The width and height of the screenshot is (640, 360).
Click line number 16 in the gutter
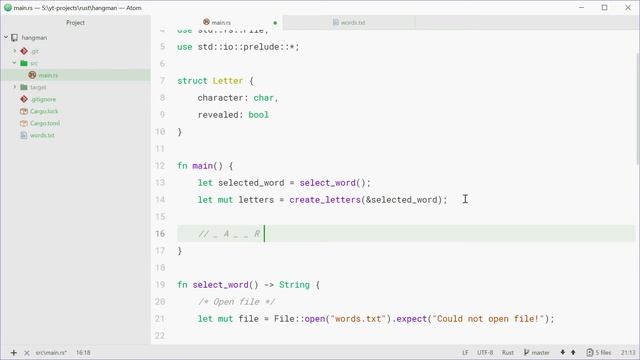(160, 233)
